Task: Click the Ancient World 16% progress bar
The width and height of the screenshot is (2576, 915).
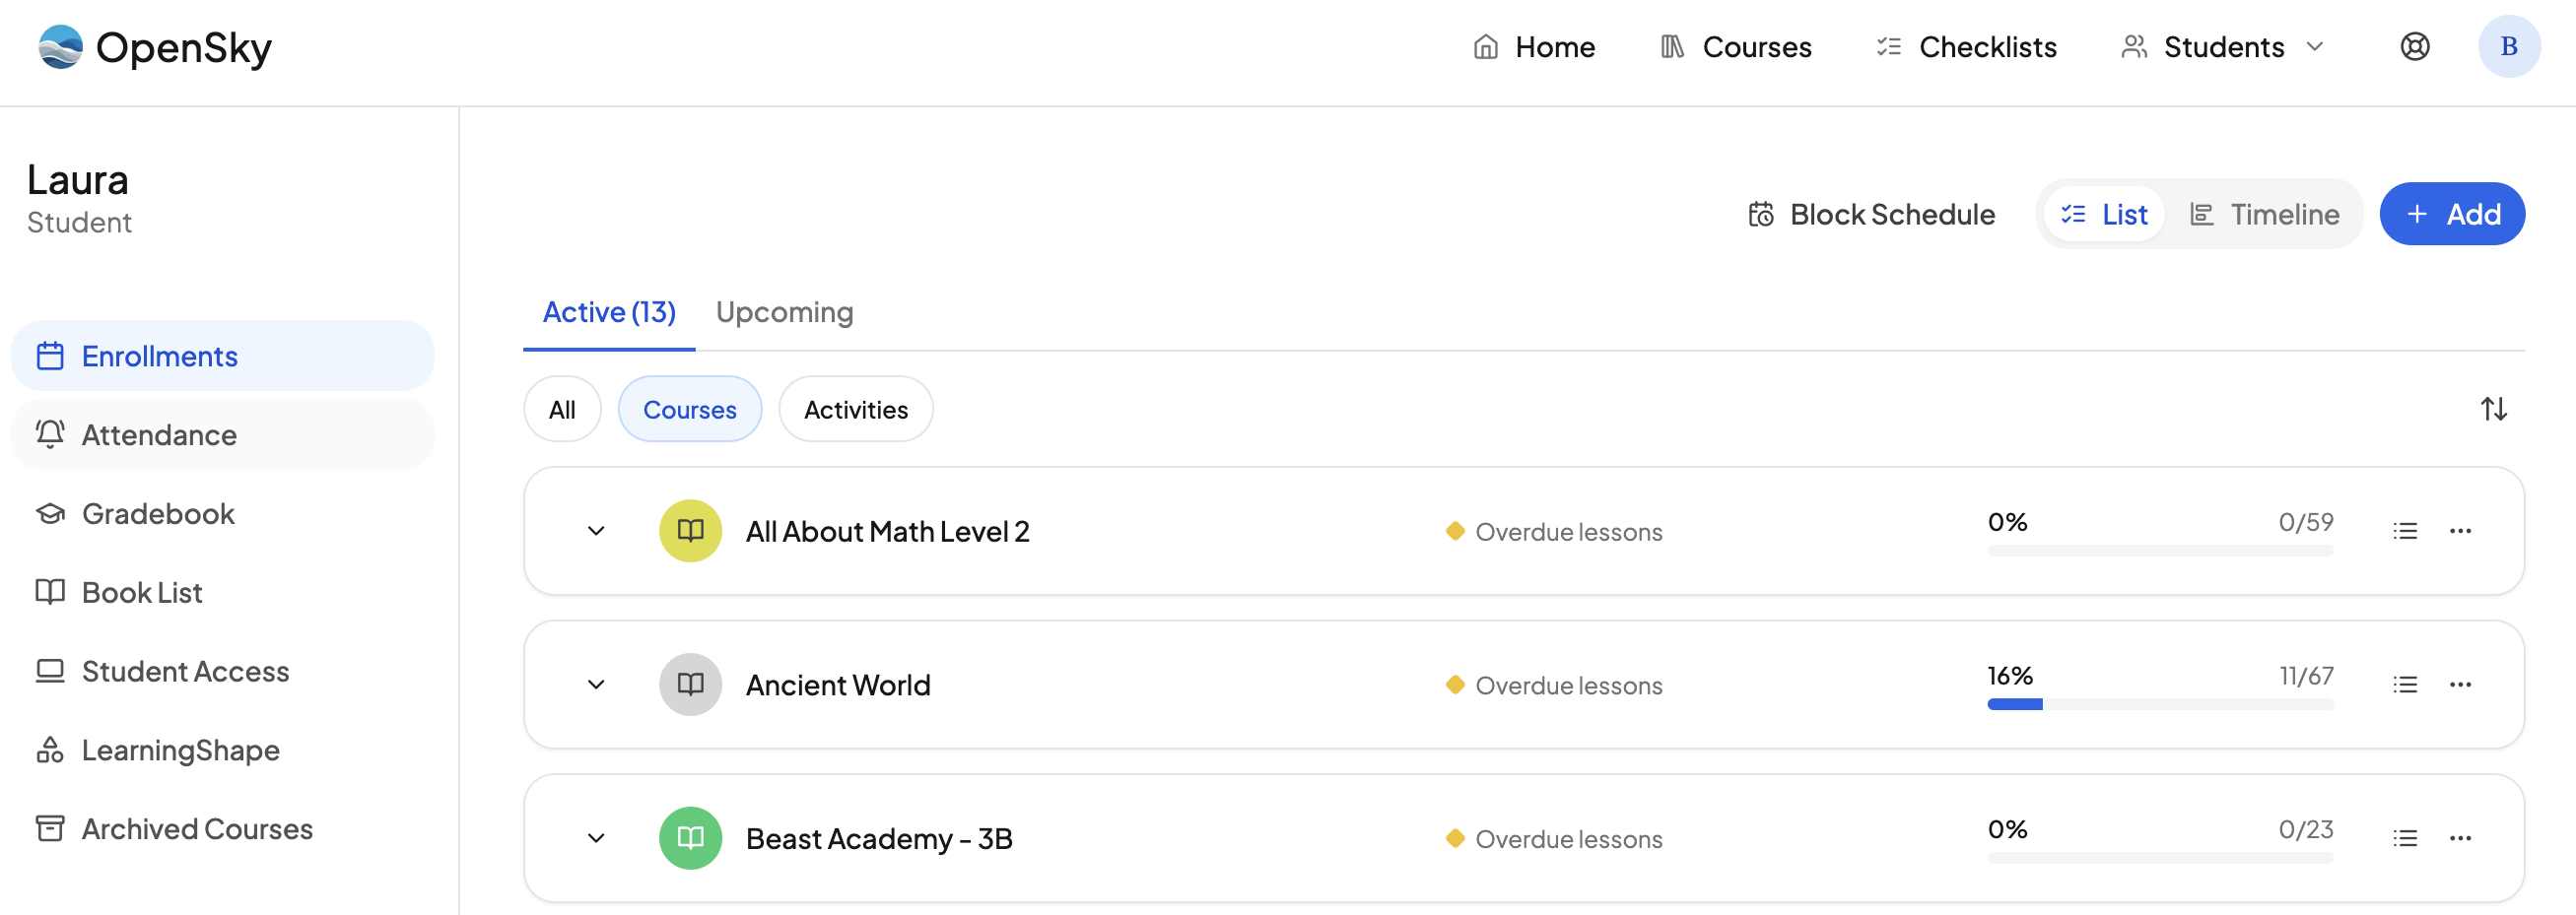Action: pyautogui.click(x=2160, y=705)
